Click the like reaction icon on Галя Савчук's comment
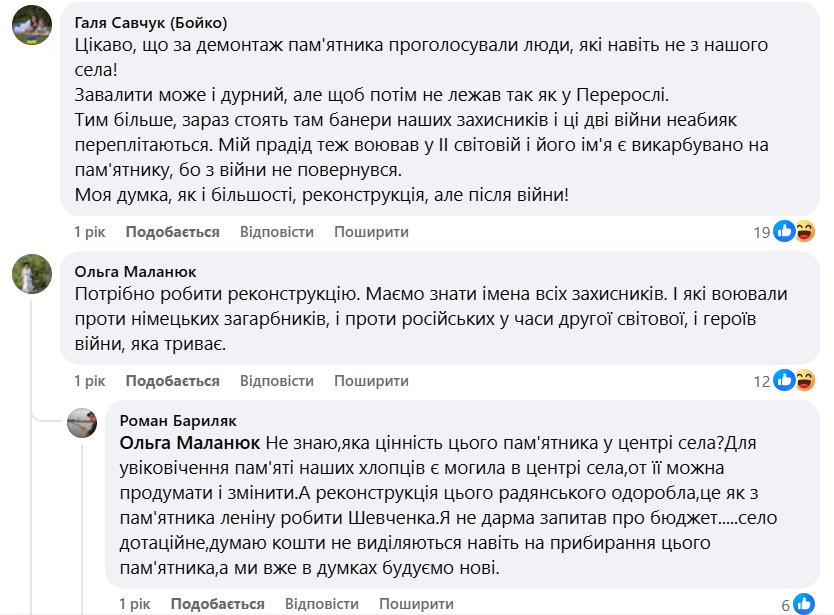834x615 pixels. [785, 232]
